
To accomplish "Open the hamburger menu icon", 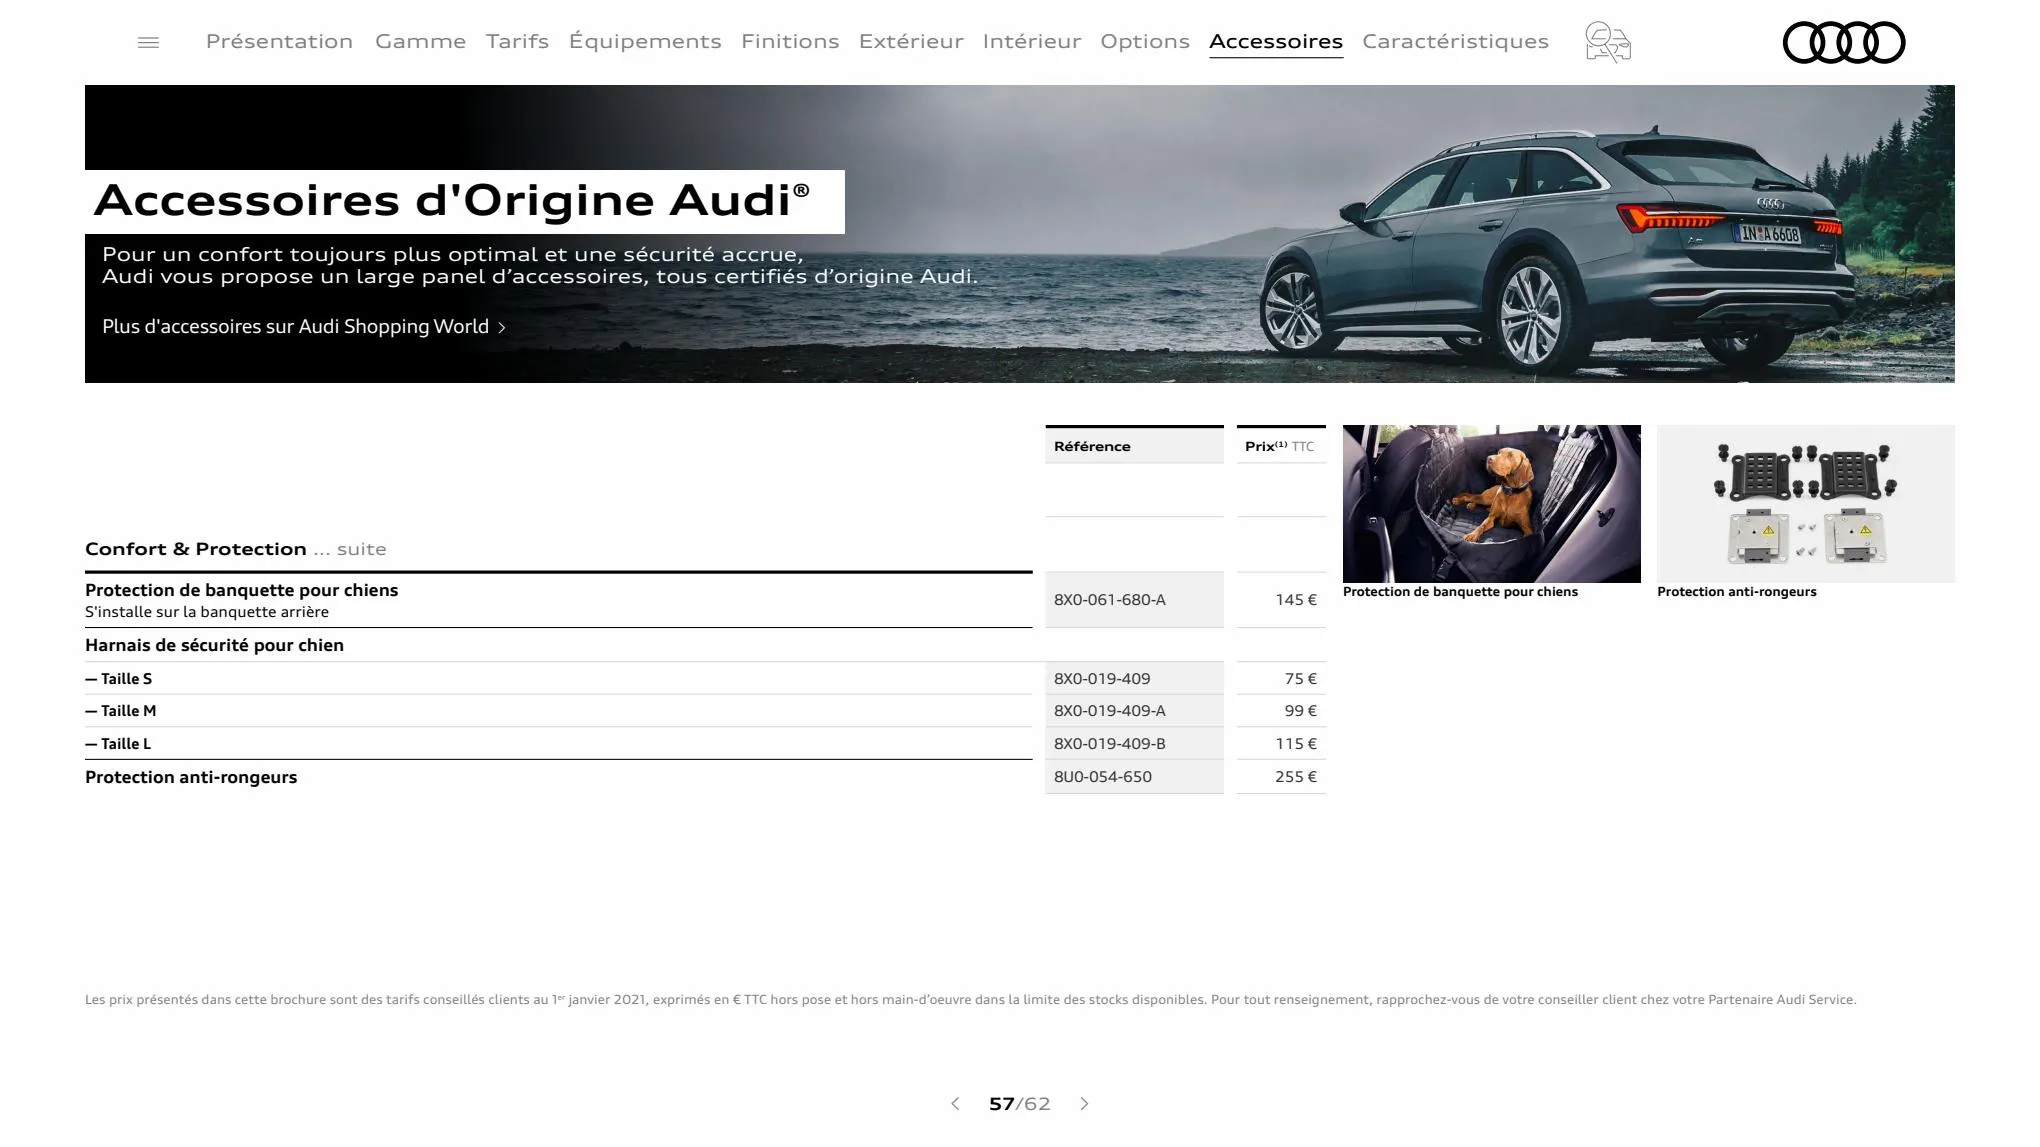I will click(x=148, y=42).
